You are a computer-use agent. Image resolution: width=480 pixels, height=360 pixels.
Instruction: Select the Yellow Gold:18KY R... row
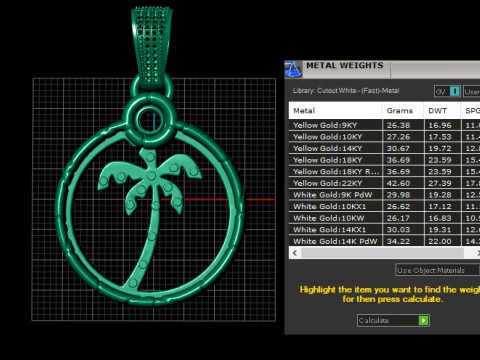(x=384, y=172)
